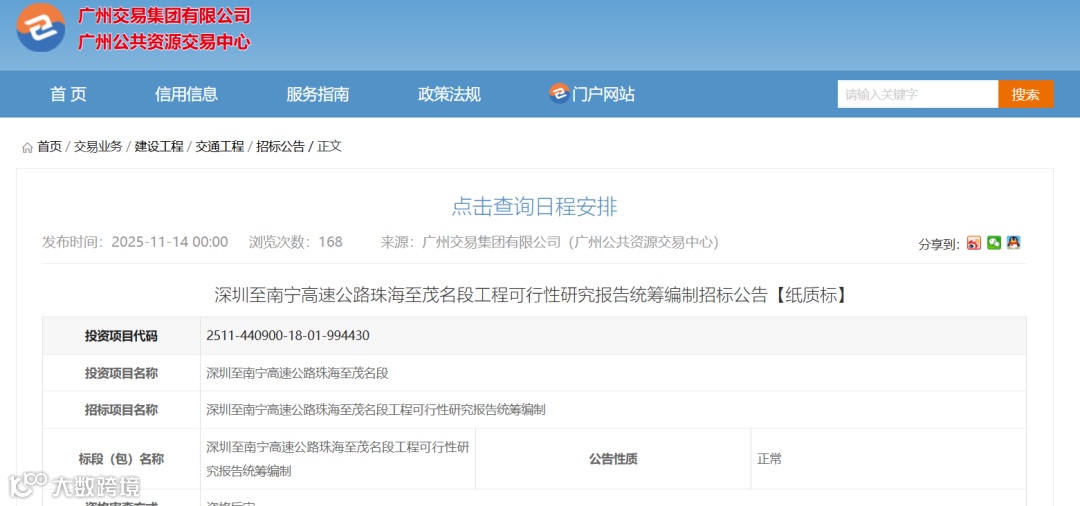
Task: Go to 交易业务 breadcrumb link
Action: coord(98,147)
